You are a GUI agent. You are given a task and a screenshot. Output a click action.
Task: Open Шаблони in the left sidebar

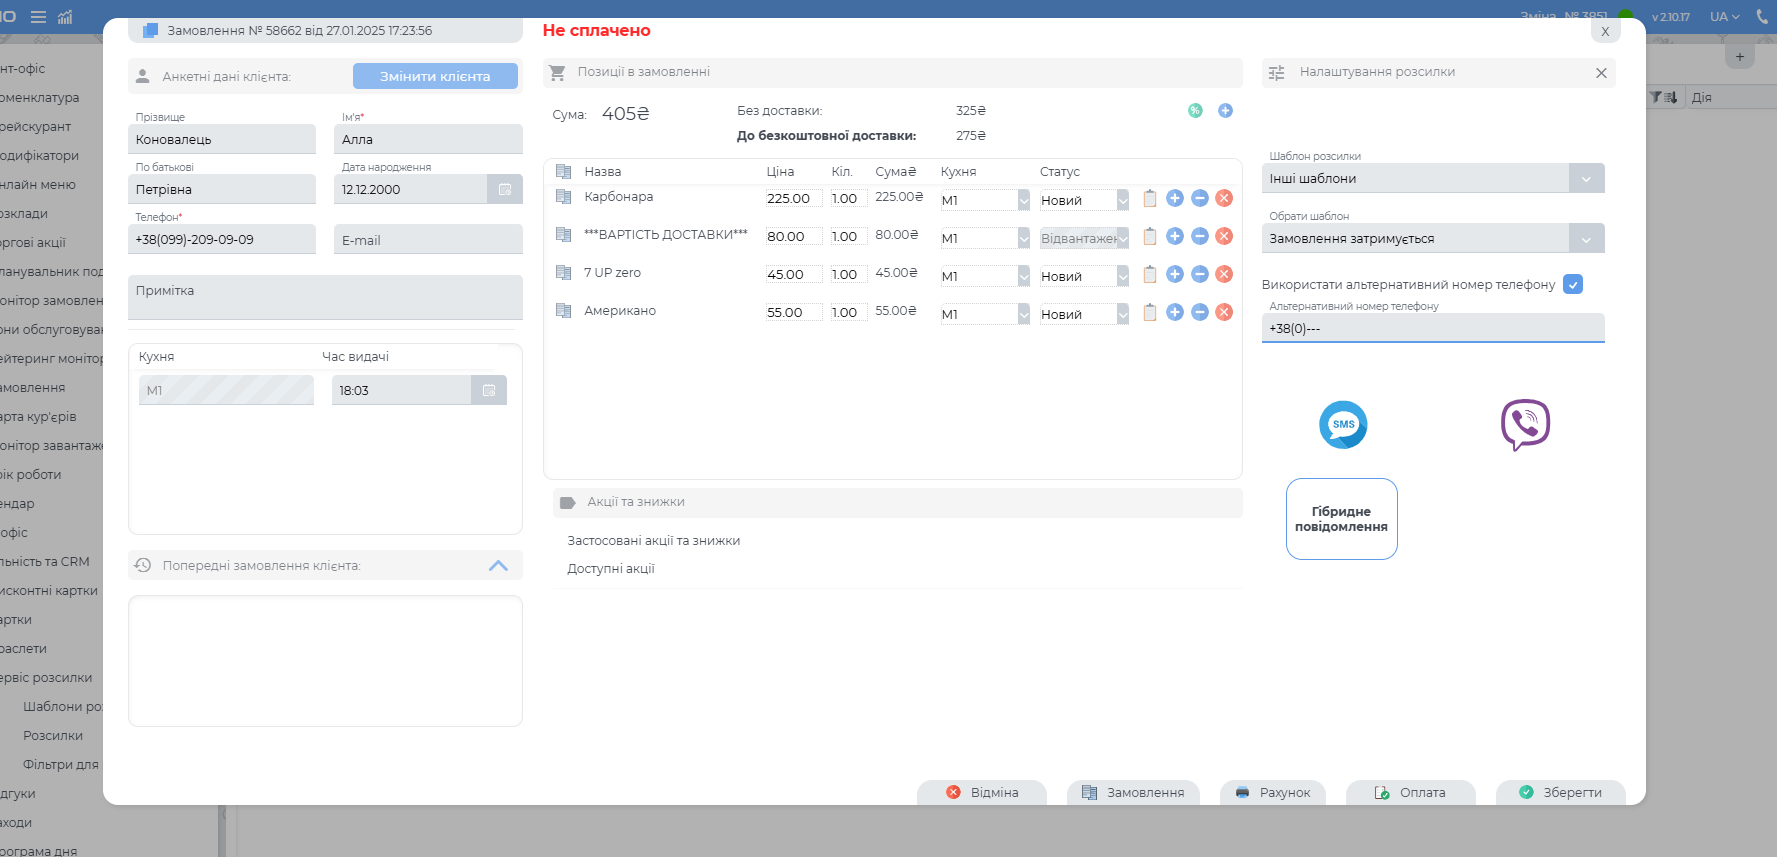62,707
